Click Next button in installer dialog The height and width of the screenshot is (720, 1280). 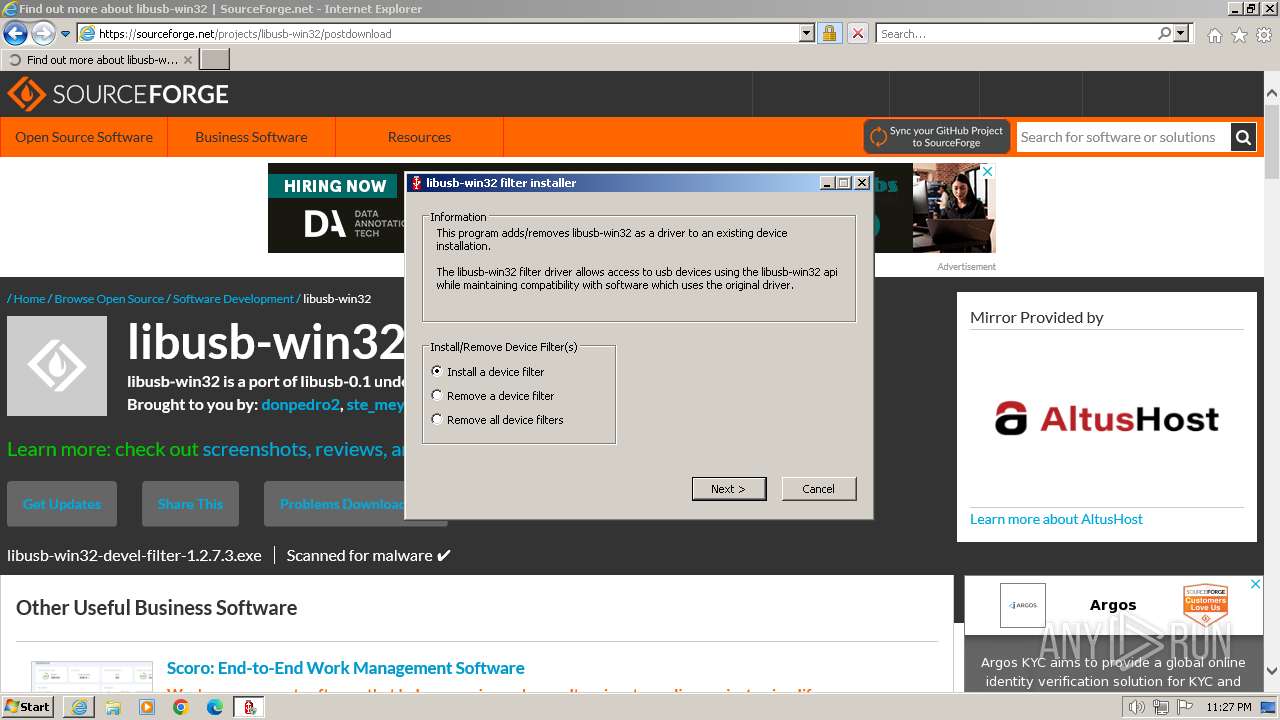pyautogui.click(x=729, y=488)
